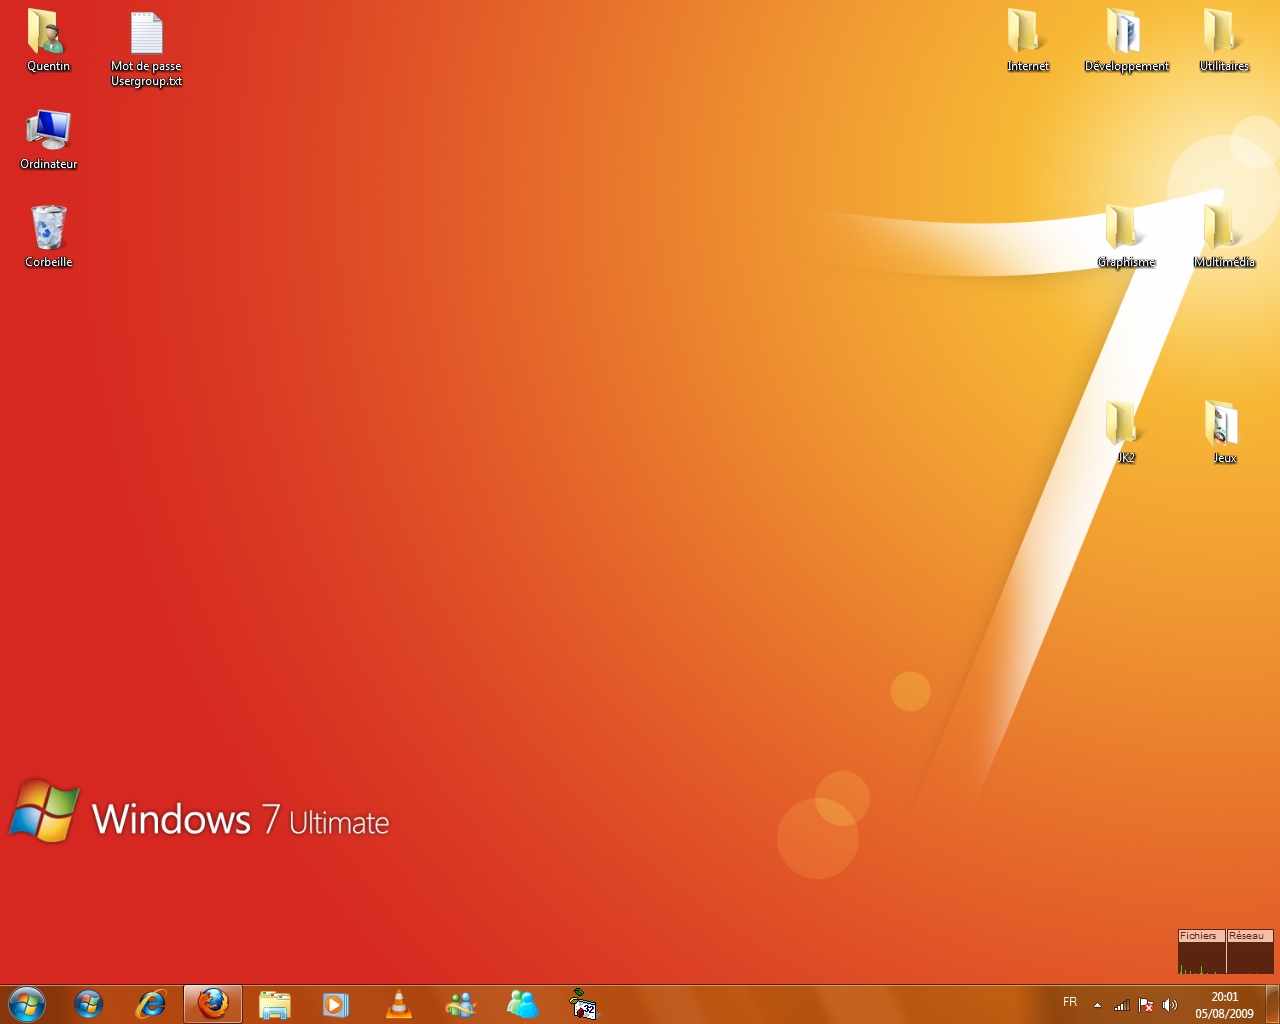Screen dimensions: 1280x1024
Task: Switch to Firefox in the taskbar
Action: (213, 1004)
